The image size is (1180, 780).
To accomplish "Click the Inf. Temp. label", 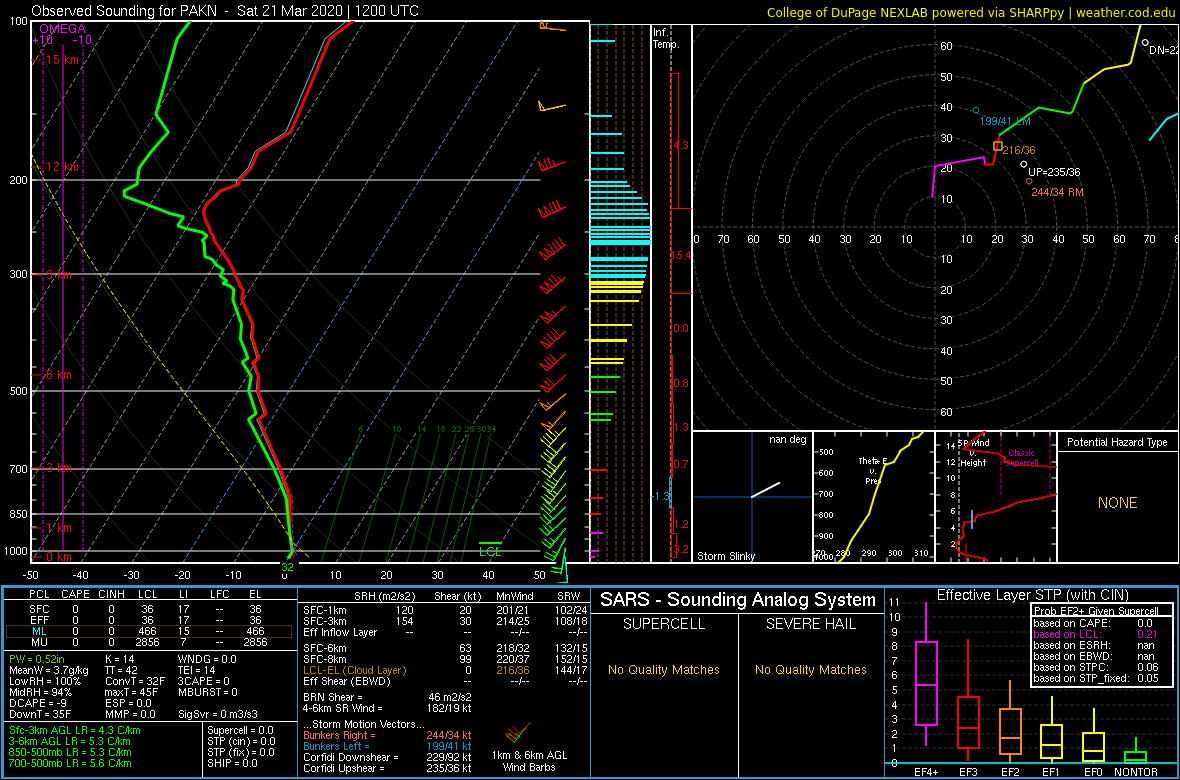I will [x=666, y=38].
